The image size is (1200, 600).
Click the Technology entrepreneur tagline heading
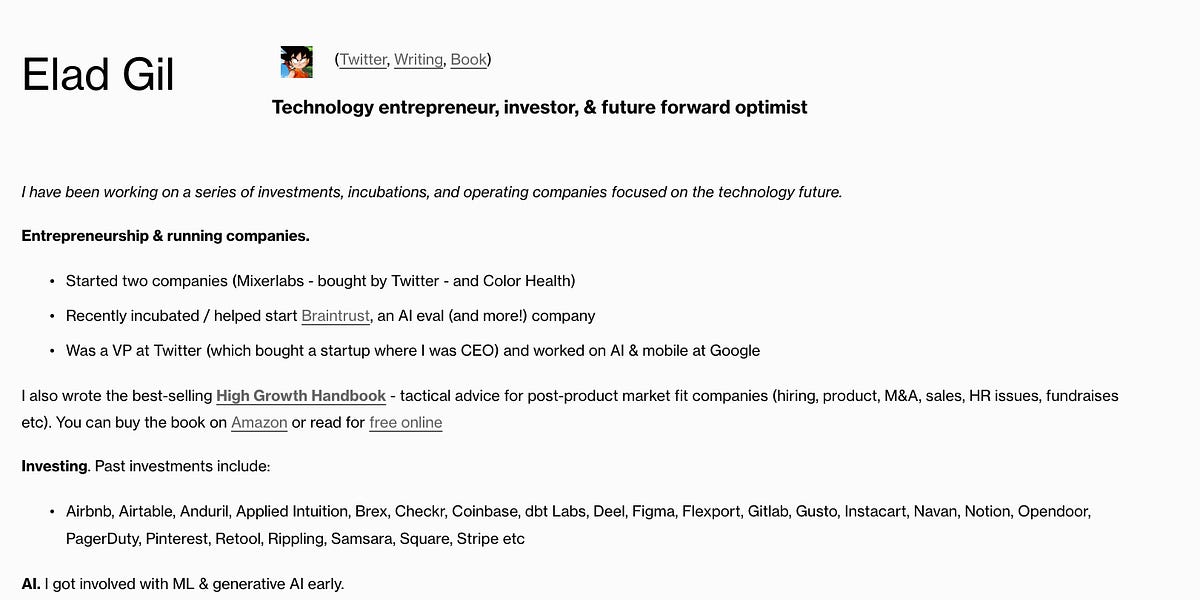540,107
